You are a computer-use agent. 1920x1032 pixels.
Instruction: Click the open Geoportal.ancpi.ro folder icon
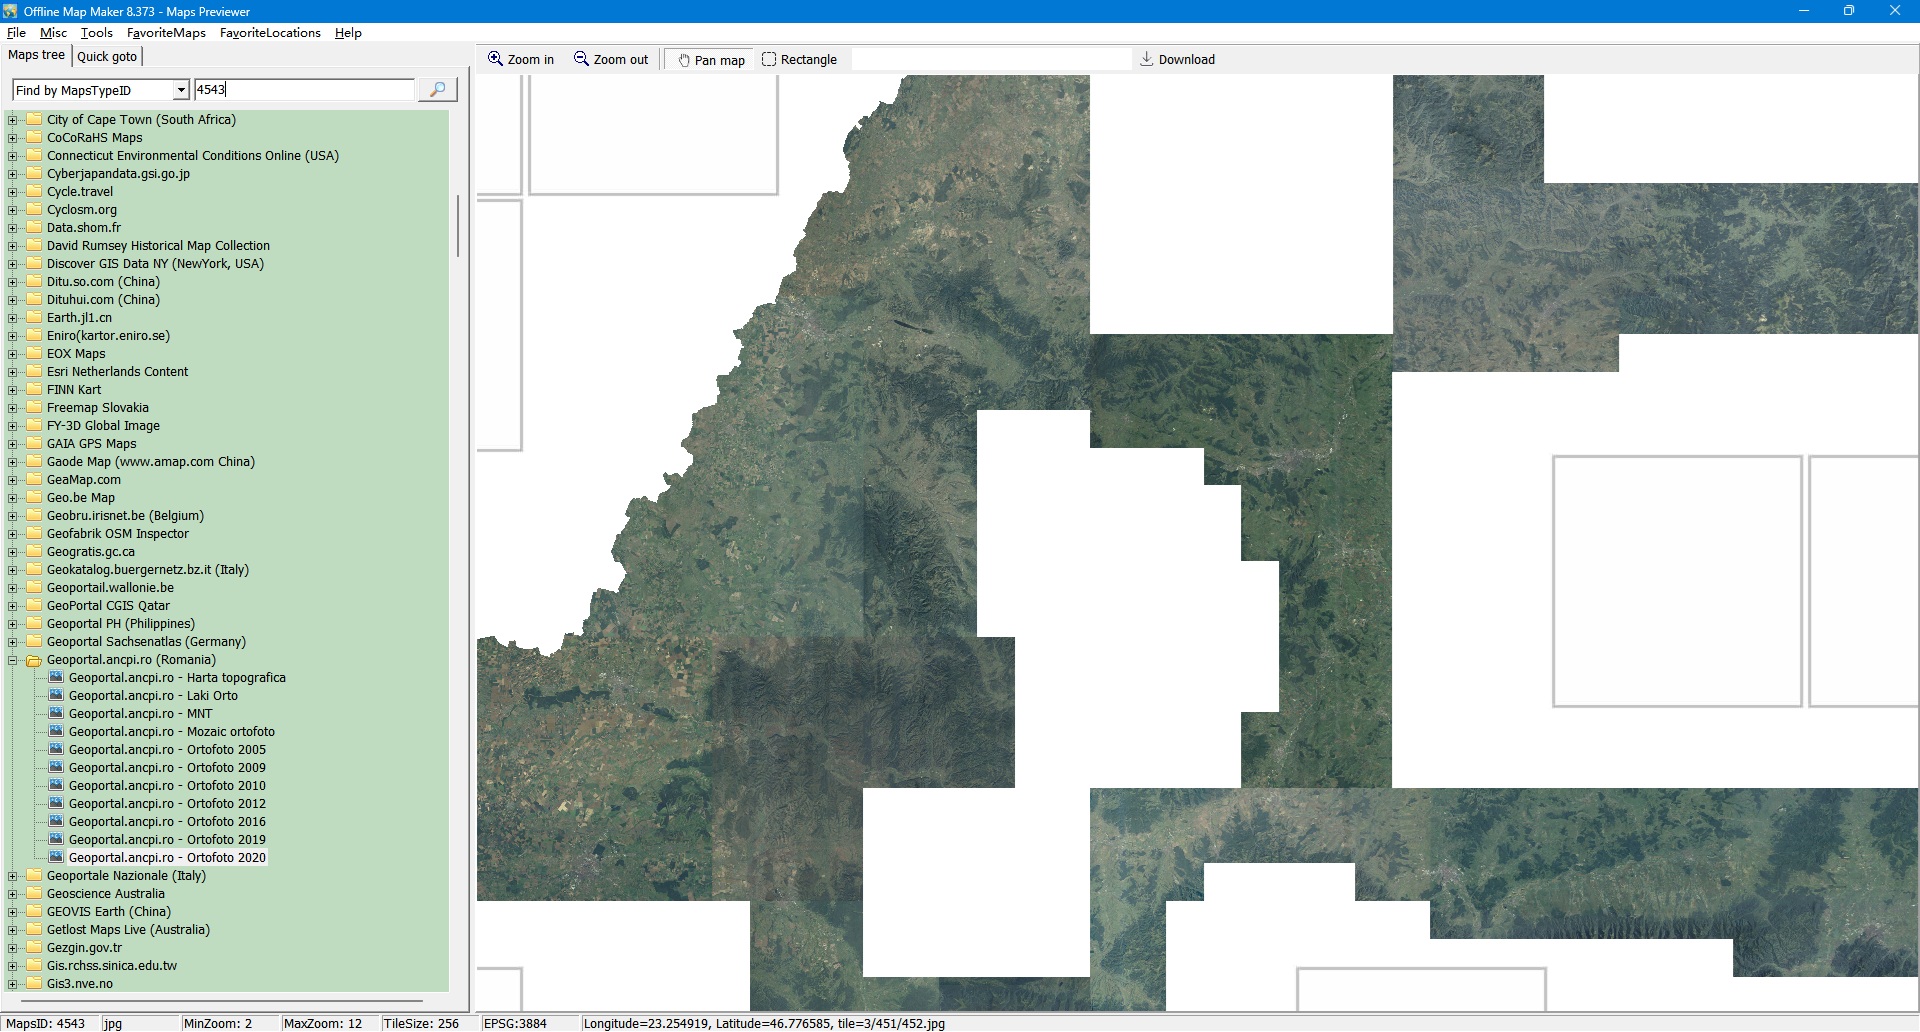(34, 660)
